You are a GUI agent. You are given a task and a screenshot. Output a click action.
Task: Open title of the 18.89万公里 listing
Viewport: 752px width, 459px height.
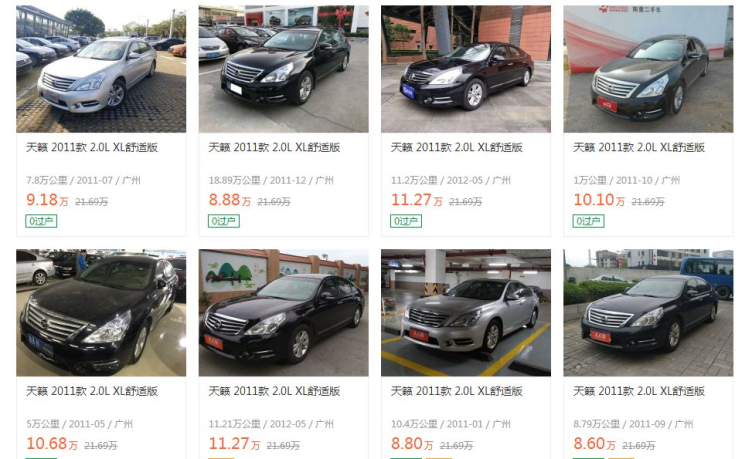click(274, 147)
